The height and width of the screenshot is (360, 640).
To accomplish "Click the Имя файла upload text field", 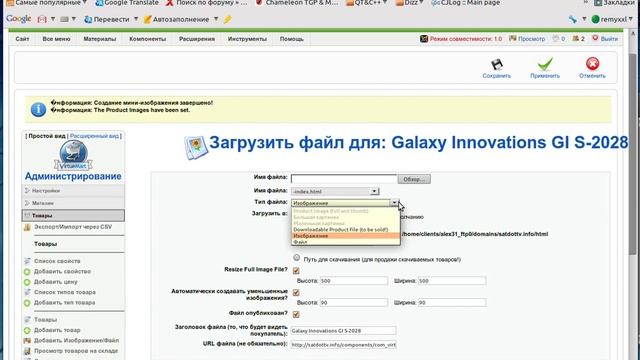I will 344,179.
